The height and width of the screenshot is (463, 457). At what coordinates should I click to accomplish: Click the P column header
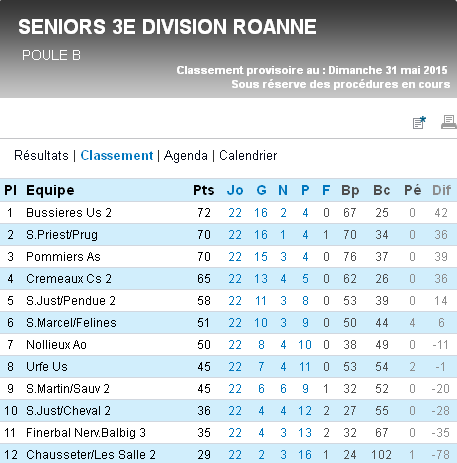[305, 190]
